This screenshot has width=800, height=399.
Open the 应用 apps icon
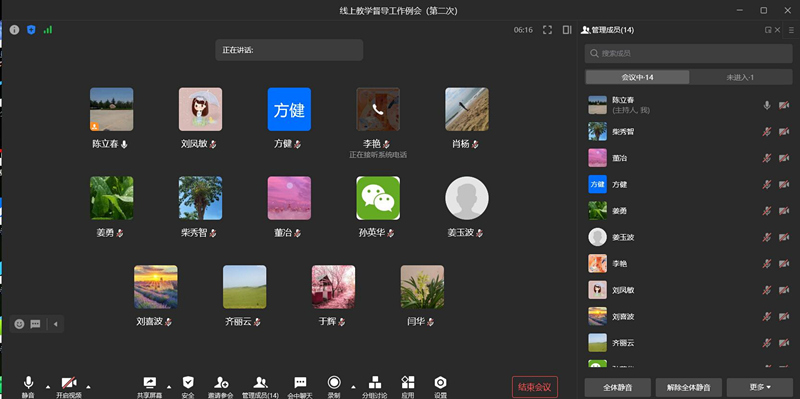[408, 387]
